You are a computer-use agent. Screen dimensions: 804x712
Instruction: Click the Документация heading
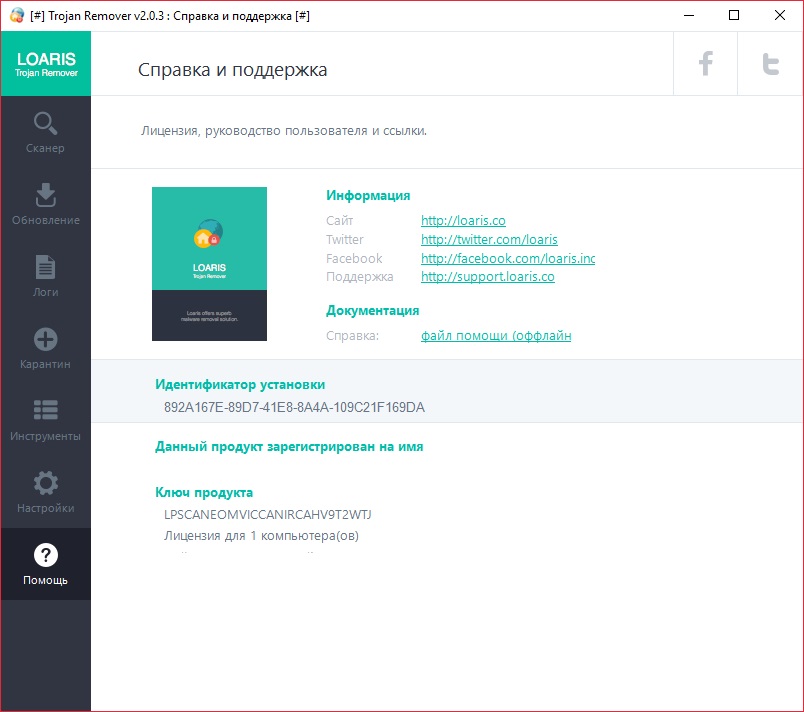[x=373, y=311]
